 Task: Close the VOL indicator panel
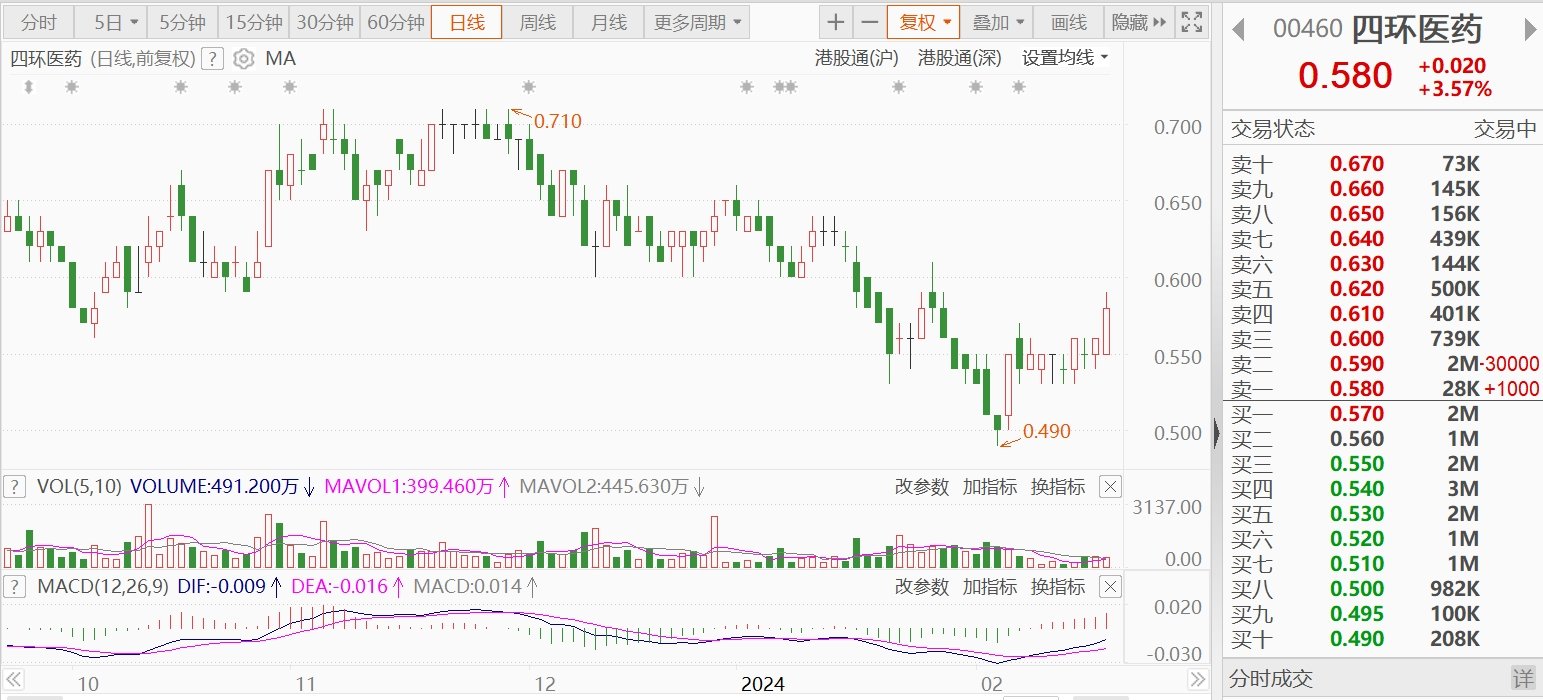(1110, 487)
